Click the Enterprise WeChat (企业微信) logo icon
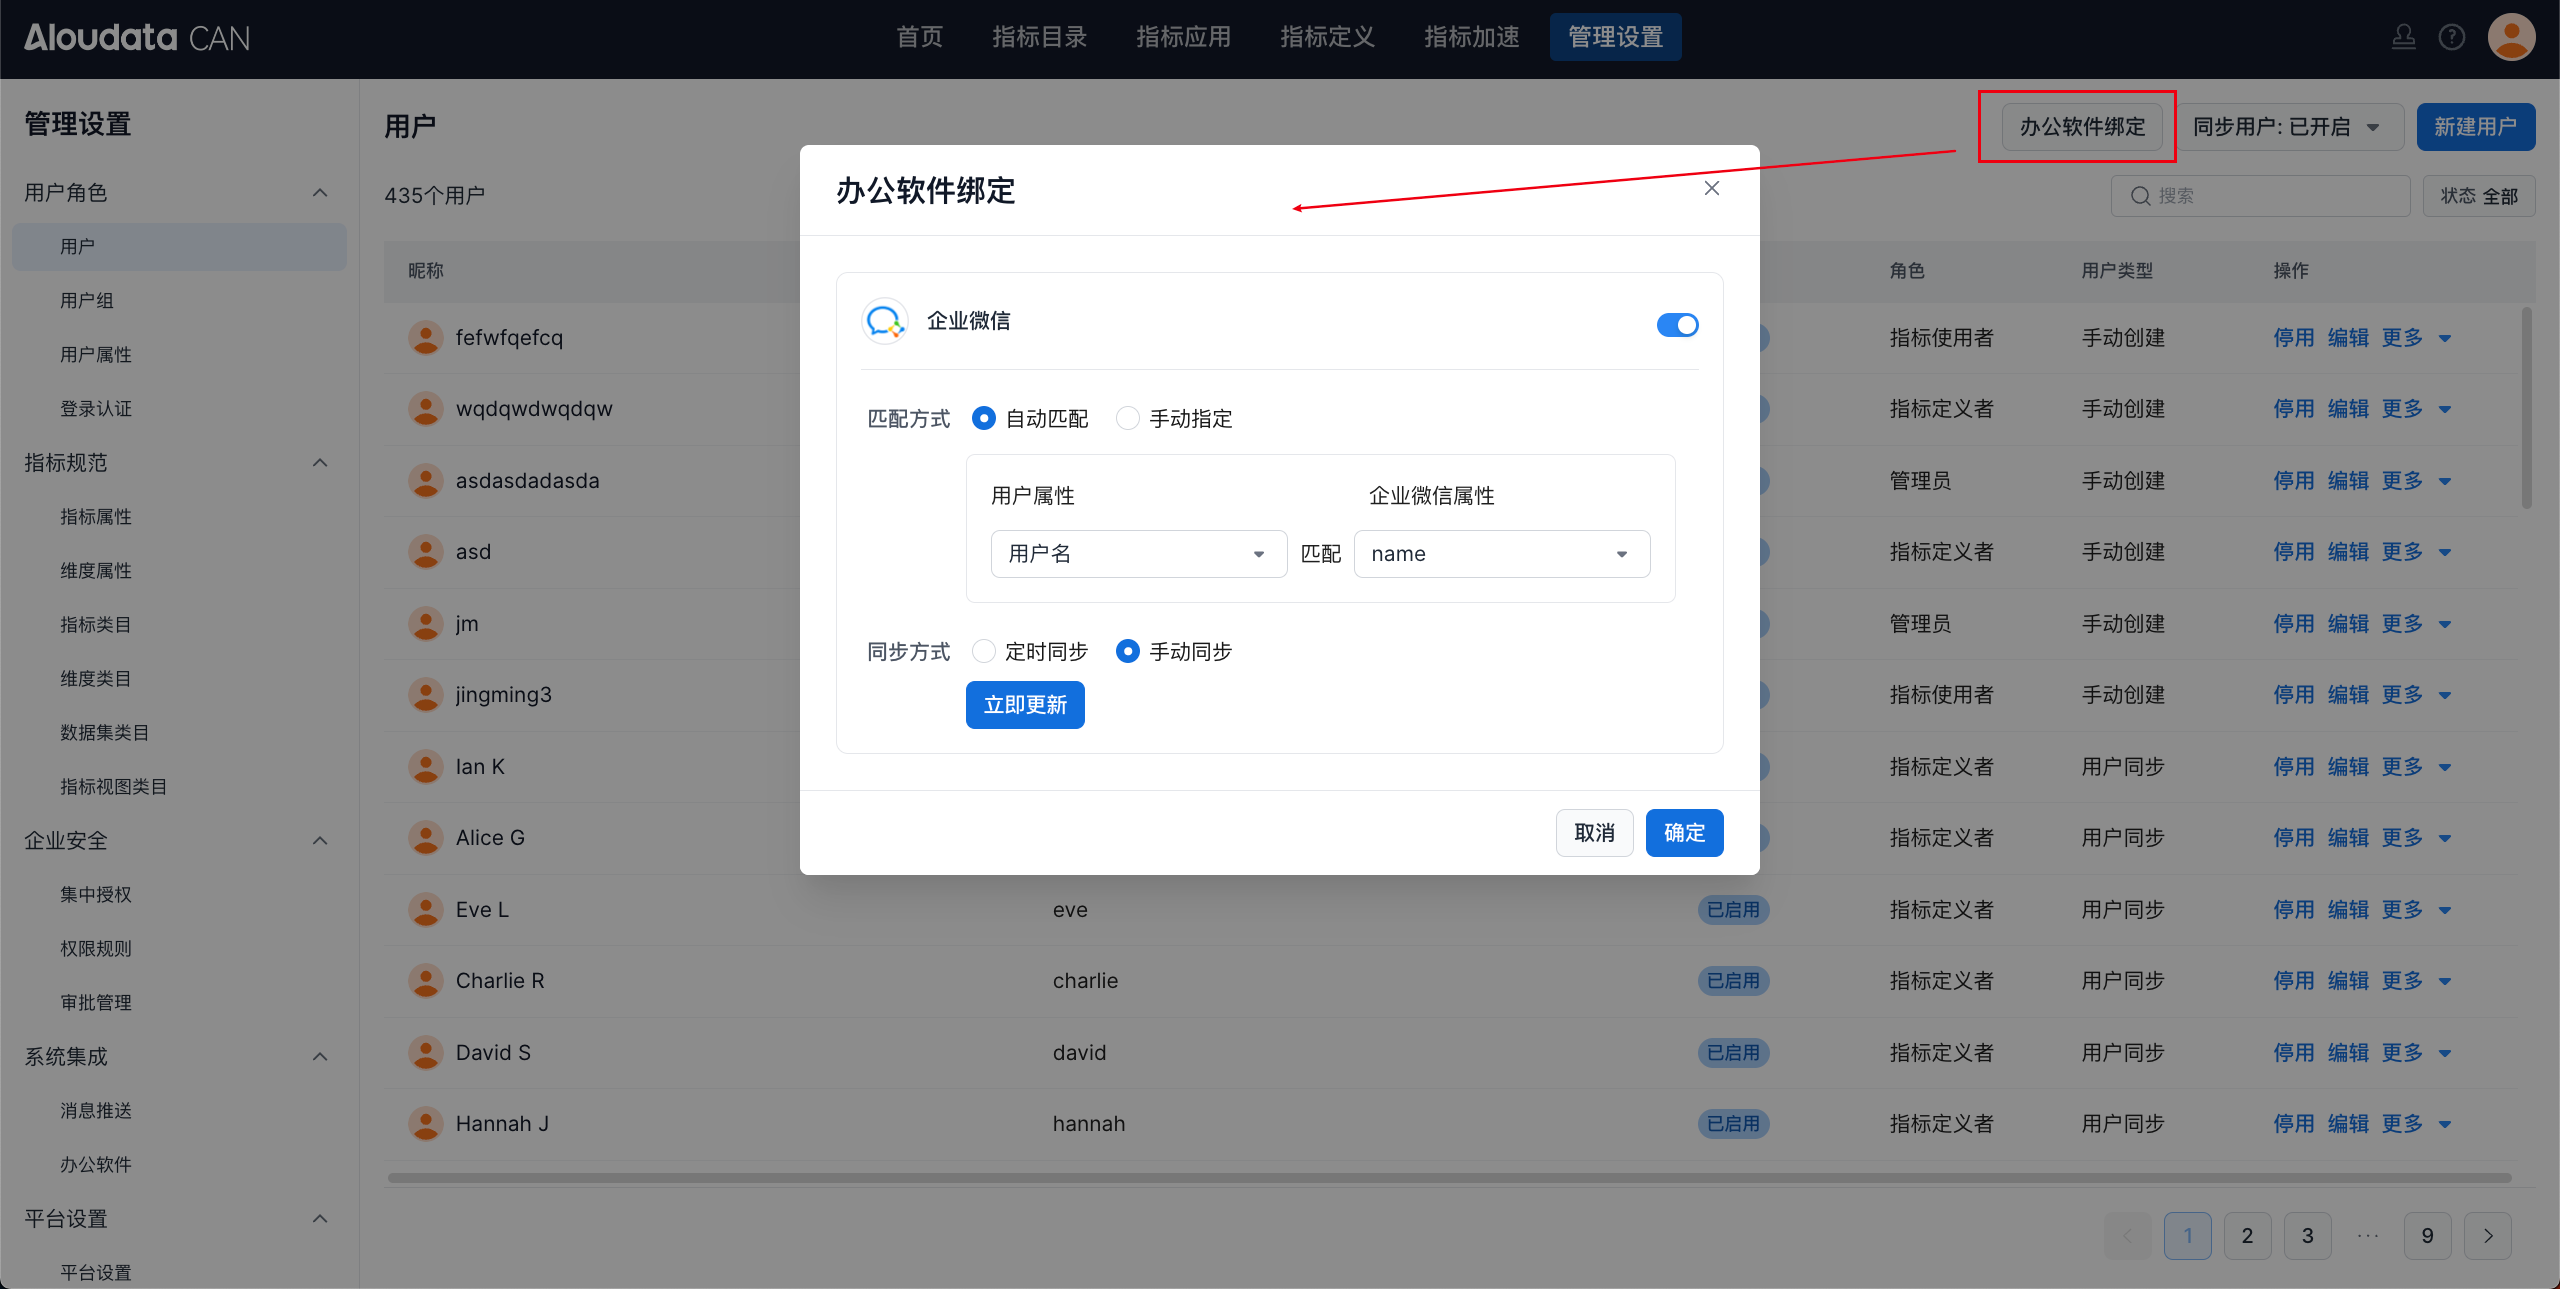This screenshot has height=1289, width=2560. tap(884, 321)
